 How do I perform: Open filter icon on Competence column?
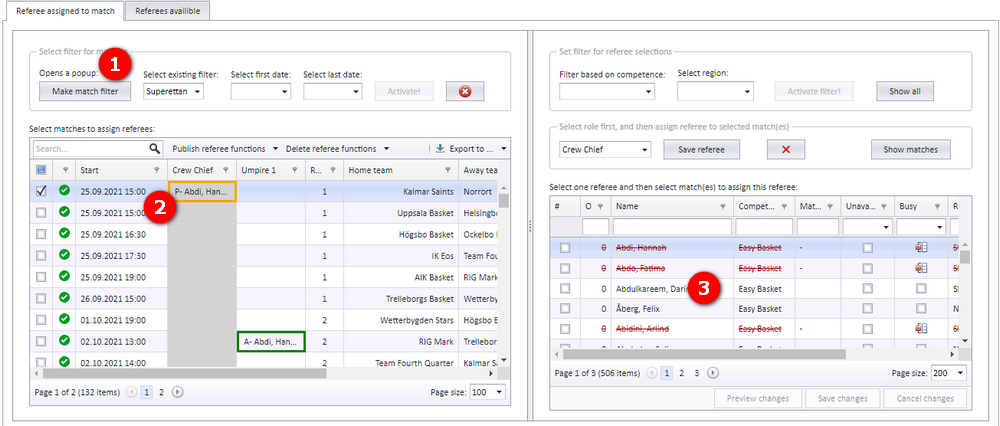point(785,206)
